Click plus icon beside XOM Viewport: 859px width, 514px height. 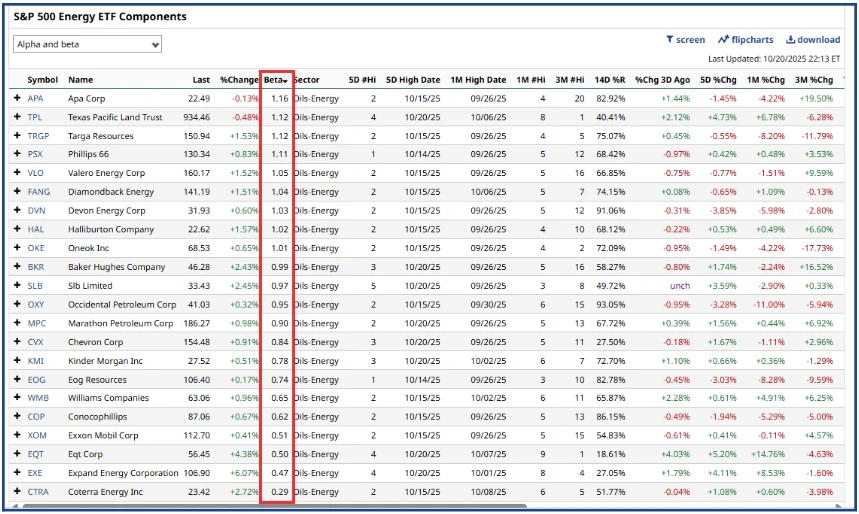(16, 436)
